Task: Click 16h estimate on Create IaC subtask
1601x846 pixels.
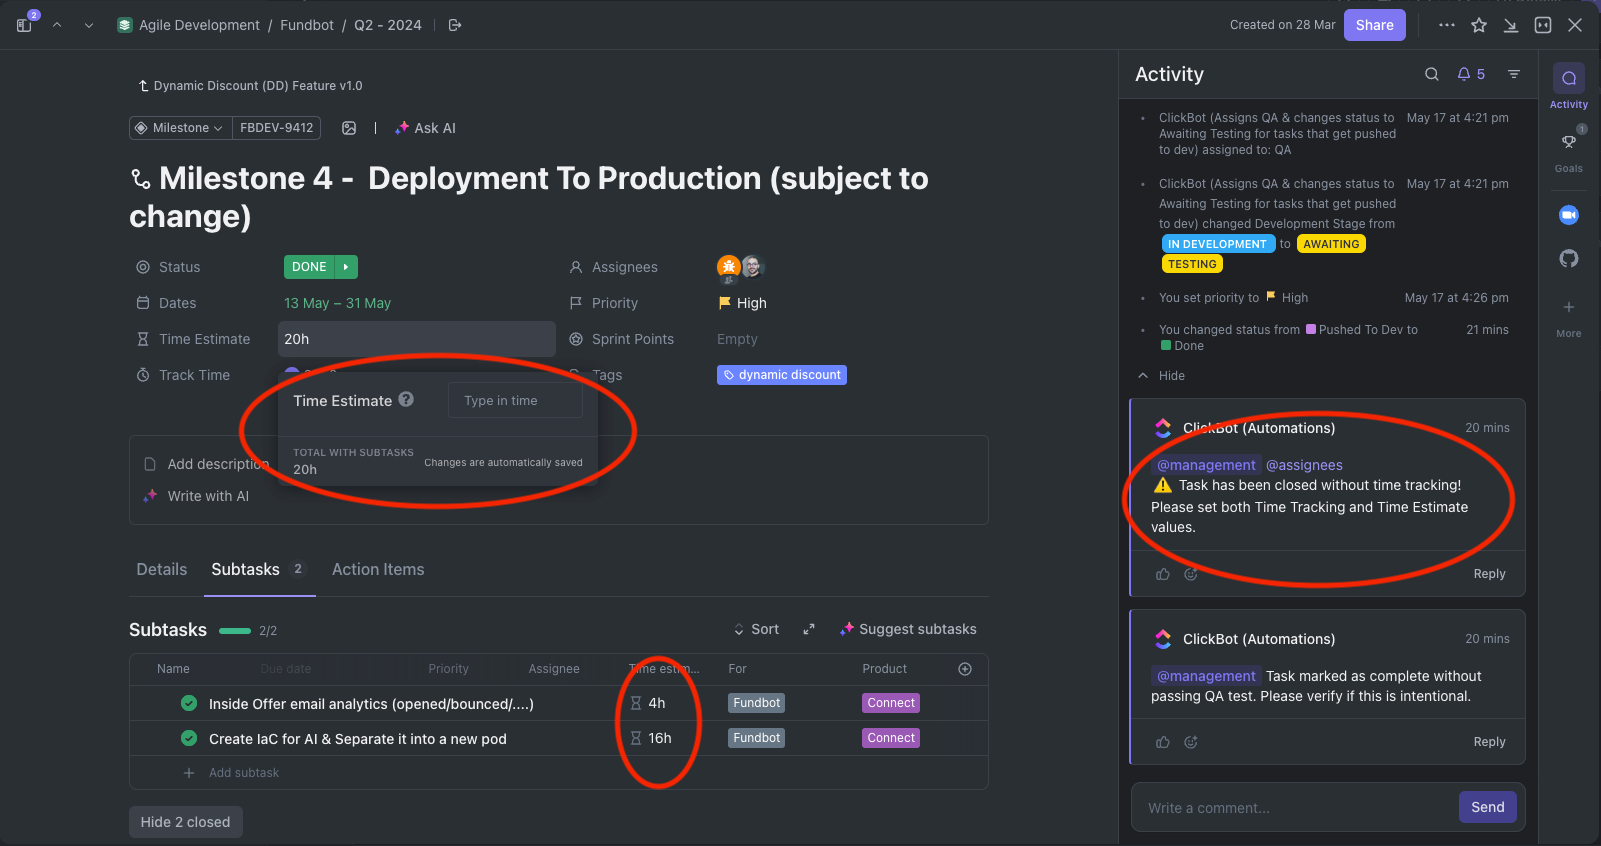Action: pyautogui.click(x=651, y=738)
